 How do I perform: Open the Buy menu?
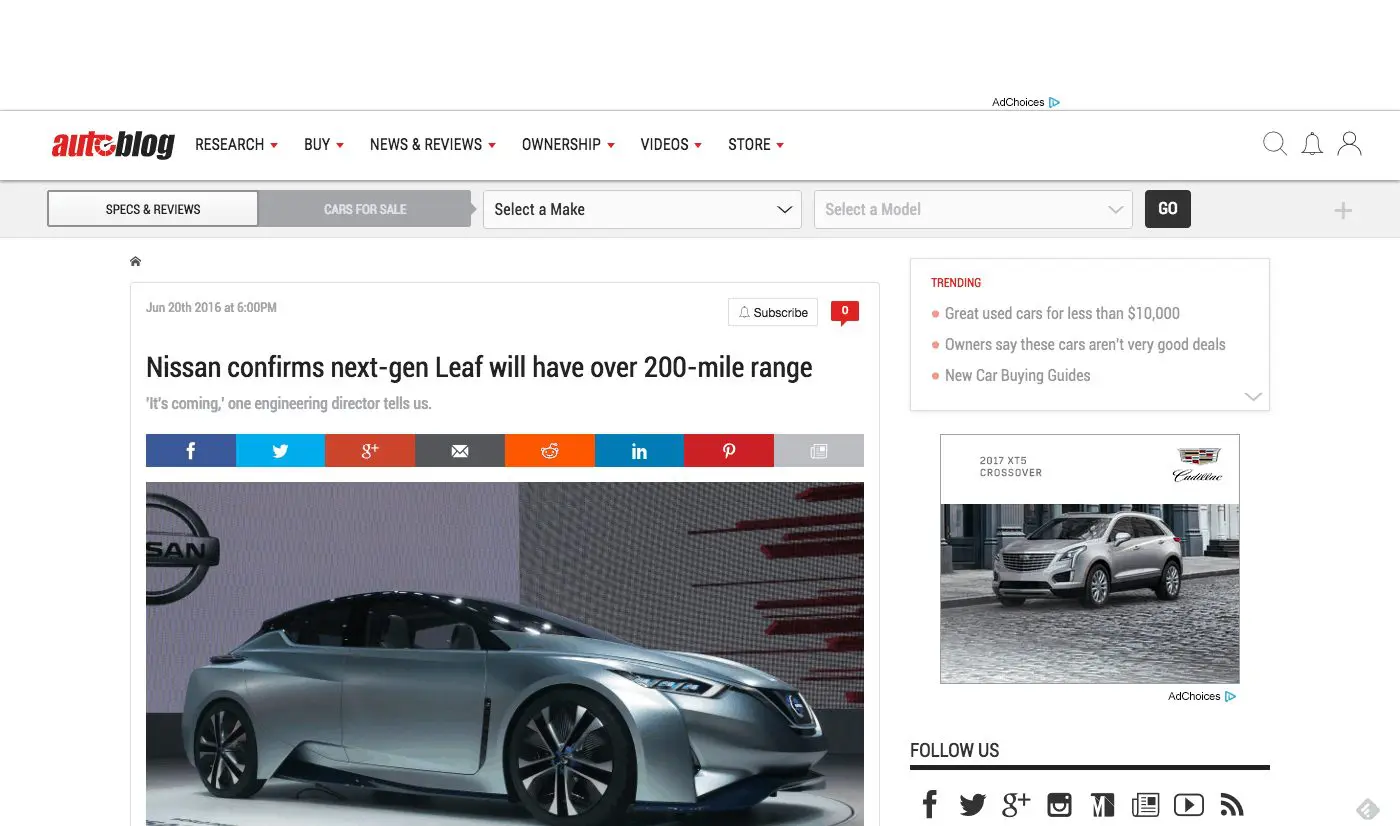324,145
